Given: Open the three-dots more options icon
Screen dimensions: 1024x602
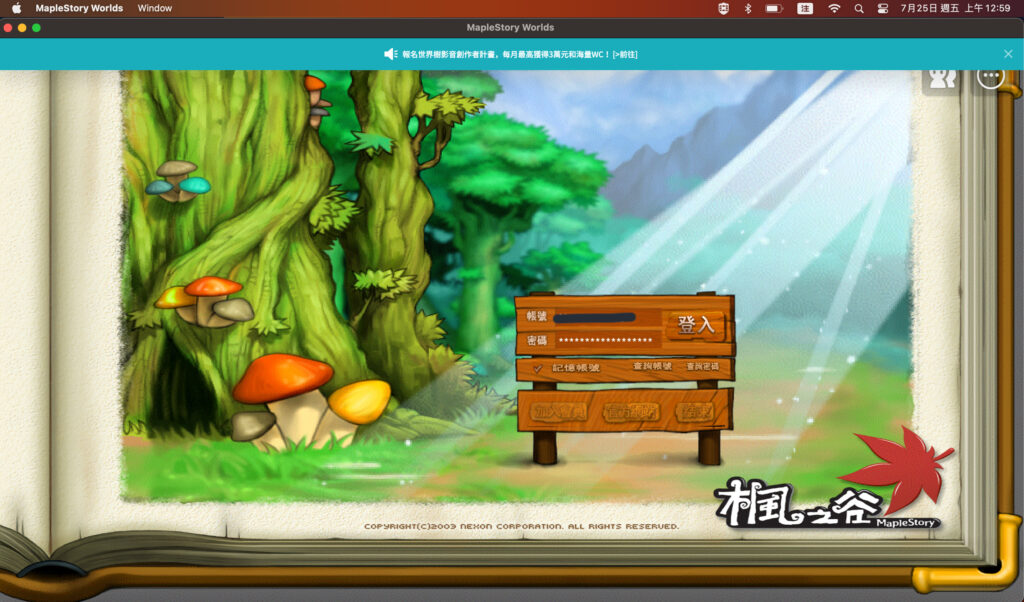Looking at the screenshot, I should click(990, 78).
